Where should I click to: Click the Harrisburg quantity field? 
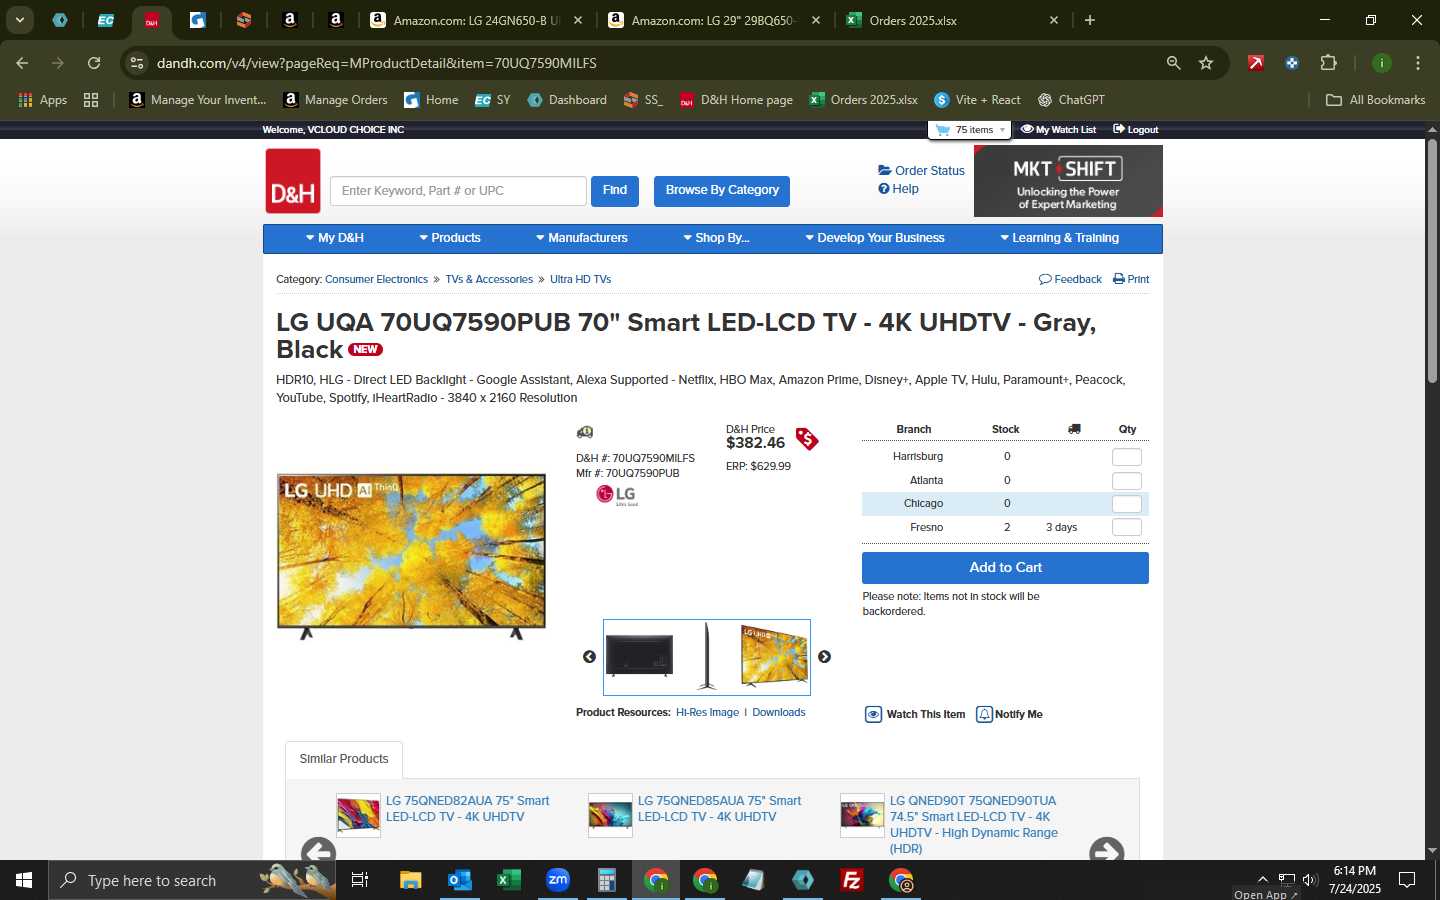[1127, 457]
